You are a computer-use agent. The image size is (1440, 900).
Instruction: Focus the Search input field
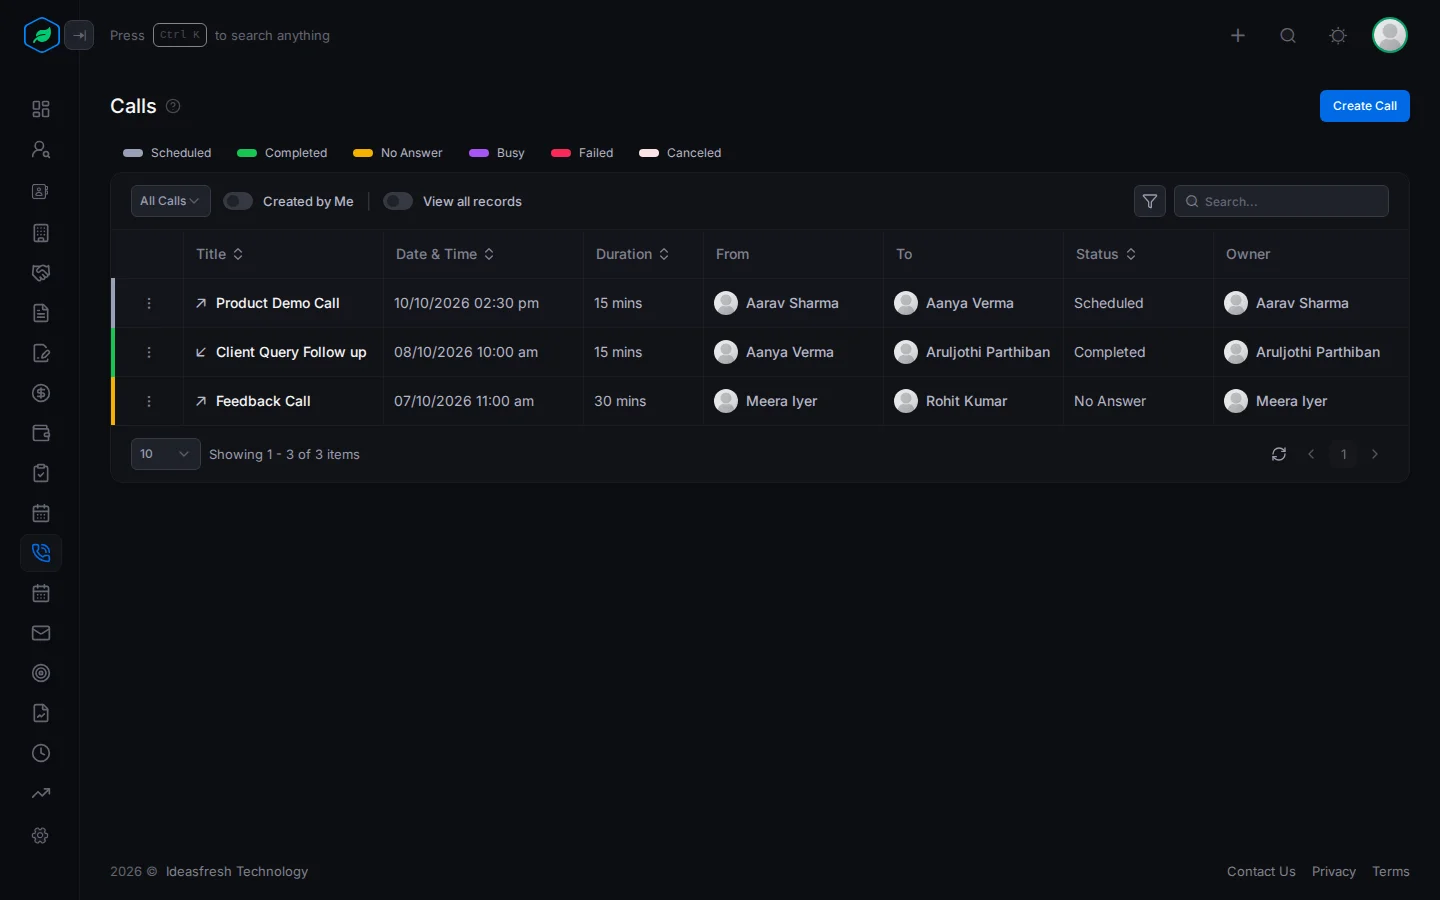point(1281,201)
